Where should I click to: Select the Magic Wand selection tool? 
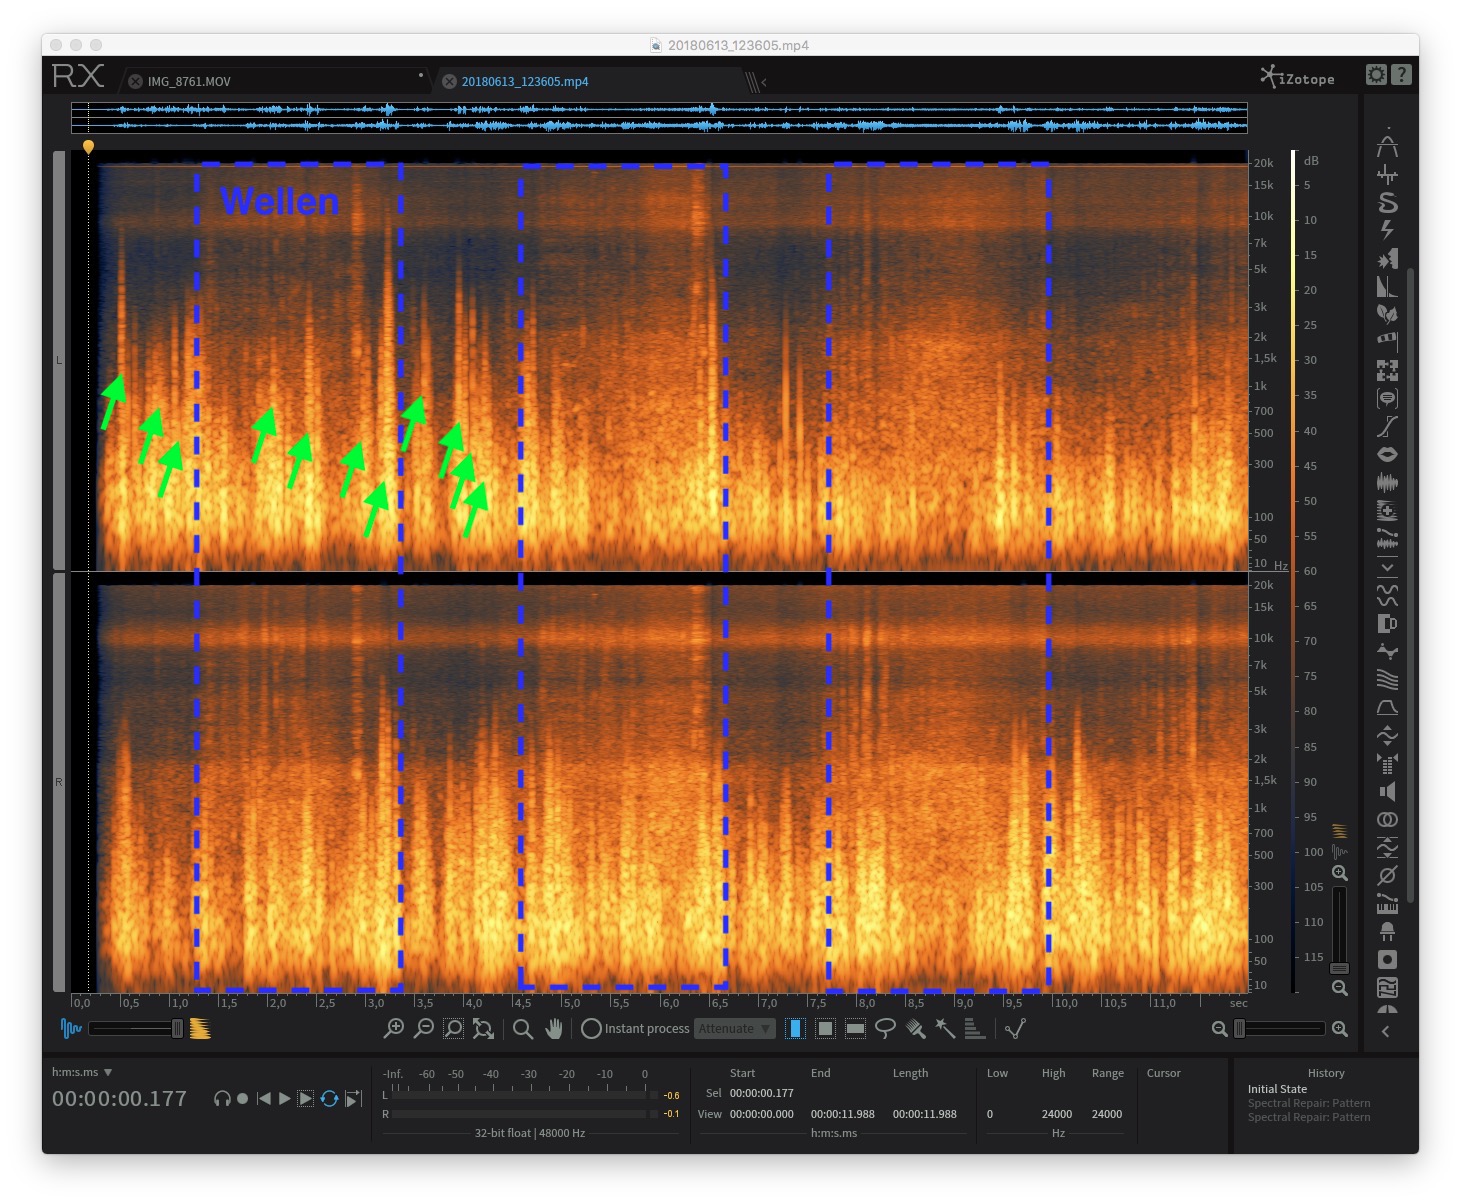(x=945, y=1028)
